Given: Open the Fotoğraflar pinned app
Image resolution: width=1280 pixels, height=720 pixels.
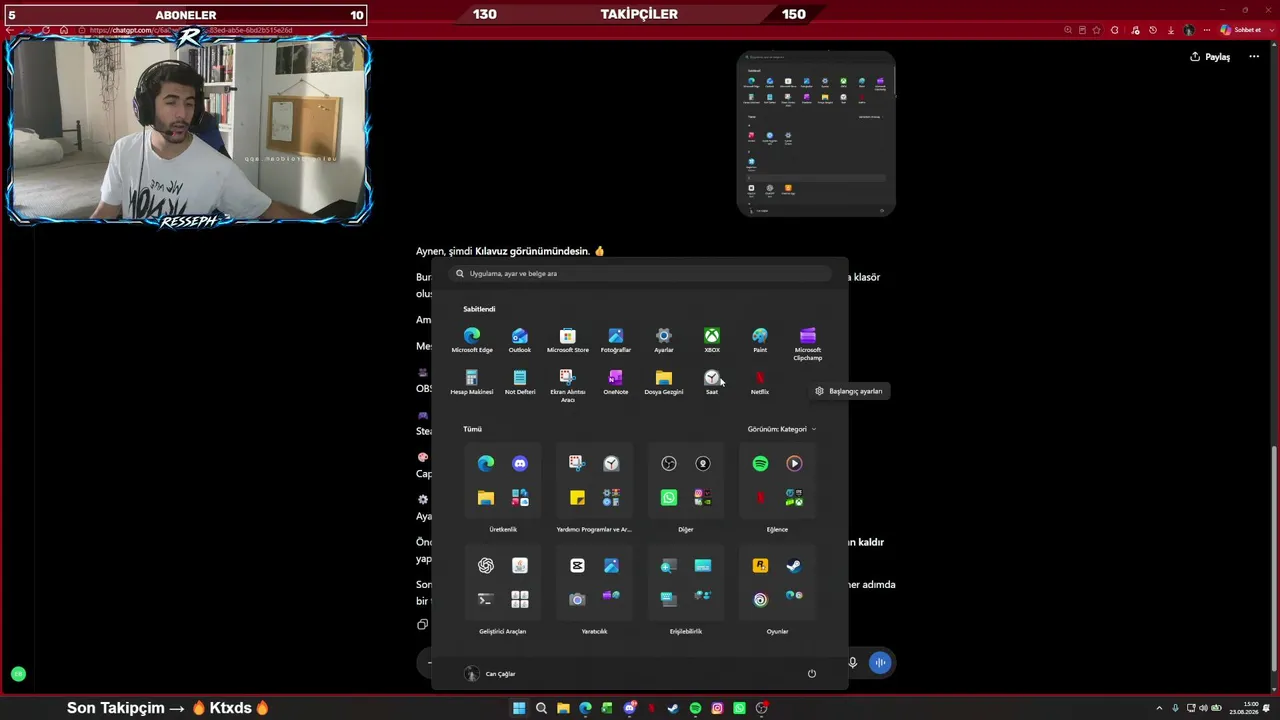Looking at the screenshot, I should [616, 340].
